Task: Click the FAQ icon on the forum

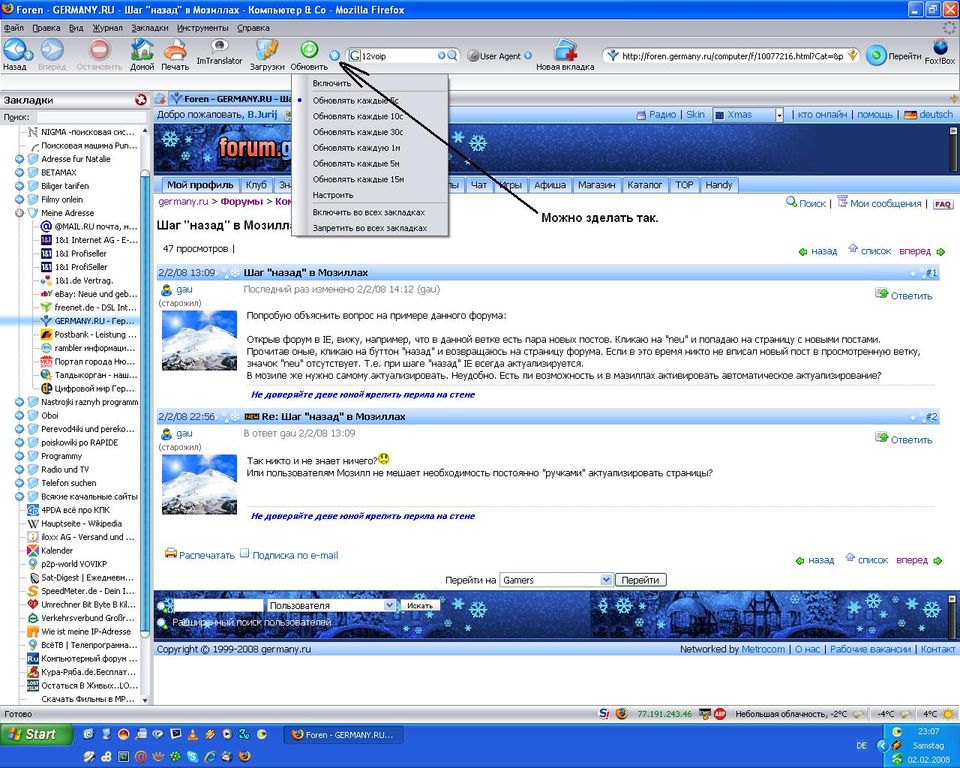Action: tap(942, 204)
